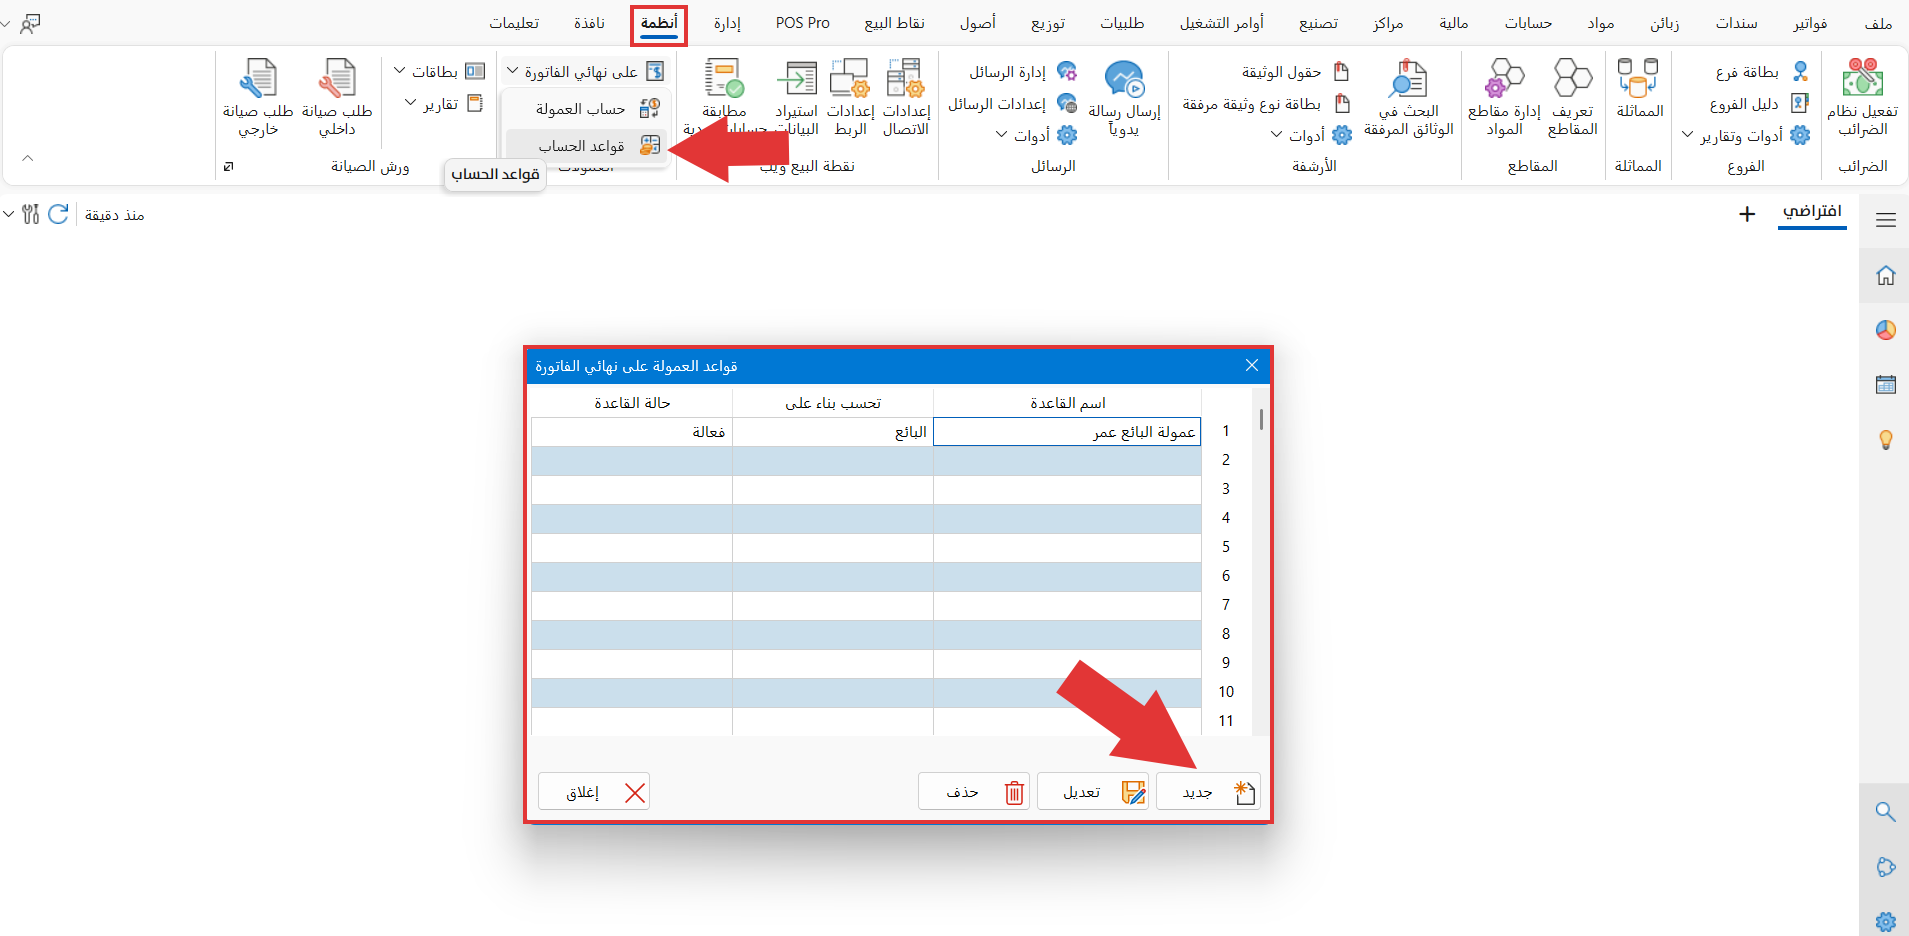The image size is (1909, 936).
Task: Open إعدادات الرسائل option
Action: click(1012, 104)
